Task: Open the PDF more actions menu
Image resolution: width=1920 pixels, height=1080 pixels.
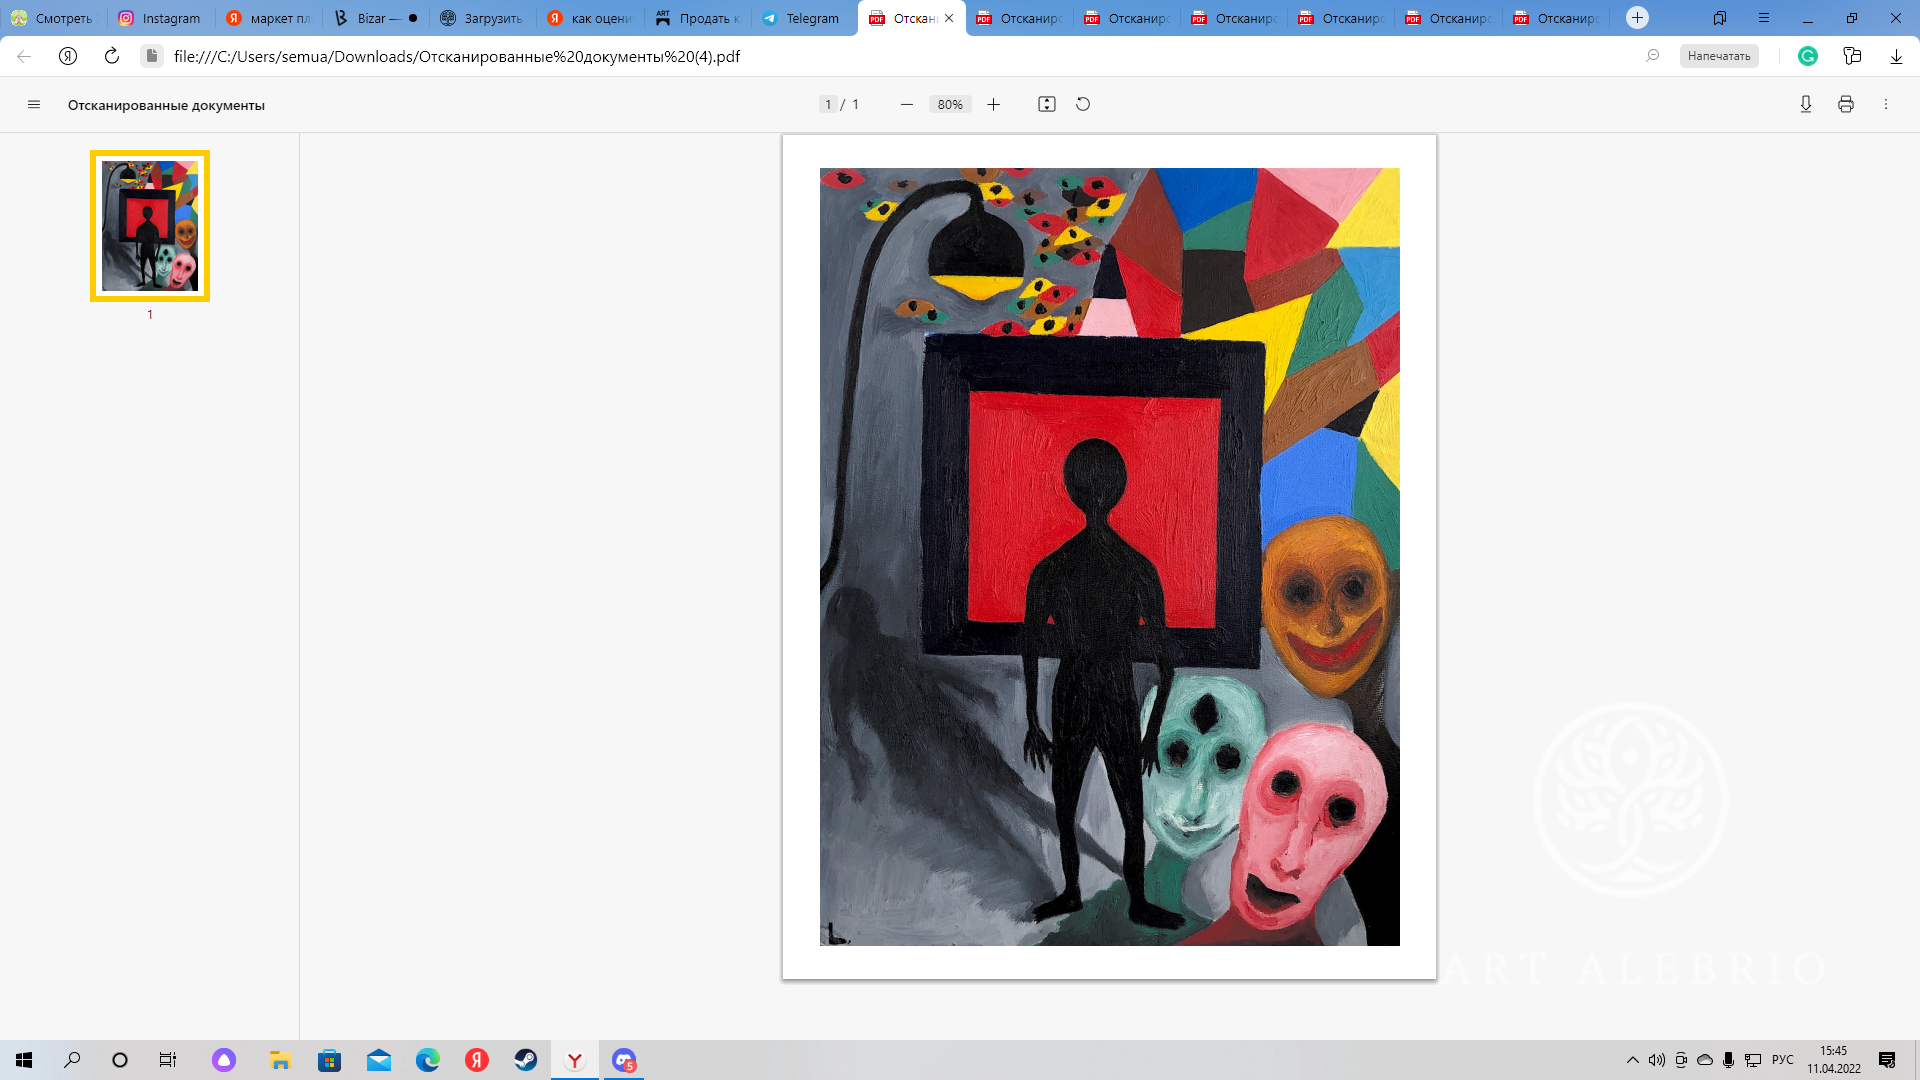Action: 1886,105
